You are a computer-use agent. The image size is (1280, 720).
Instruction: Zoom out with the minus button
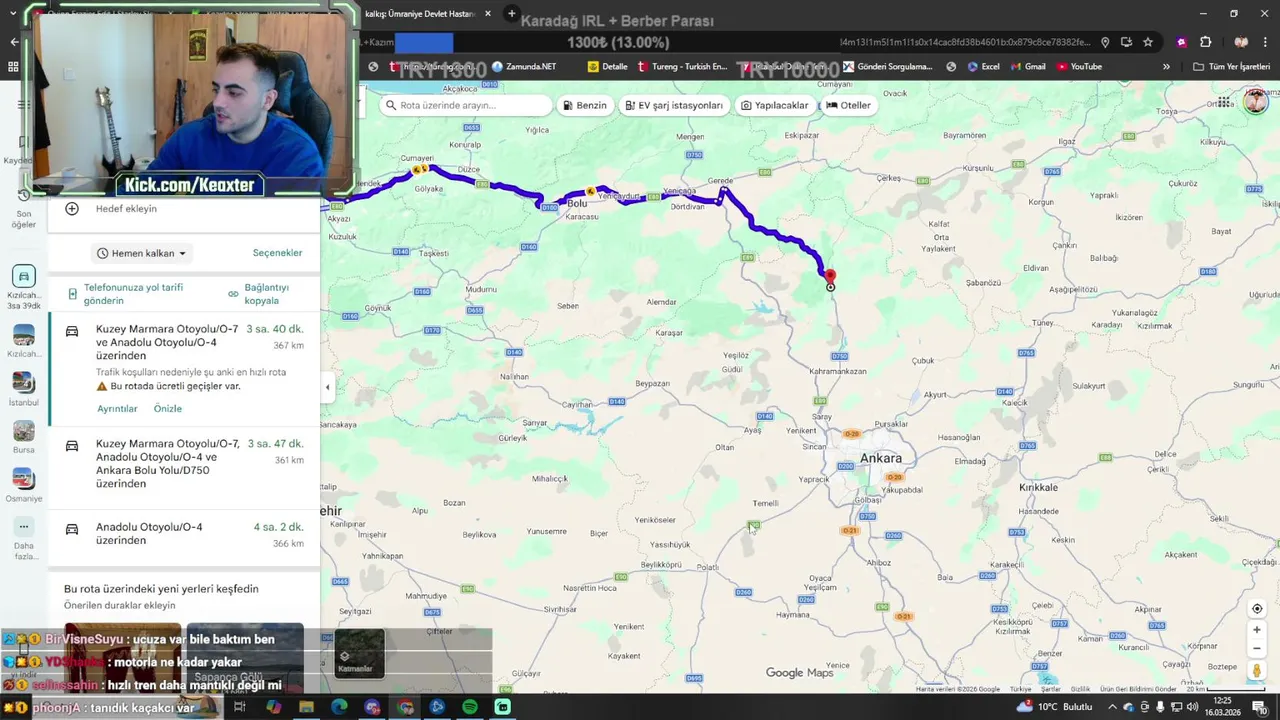pyautogui.click(x=1257, y=648)
